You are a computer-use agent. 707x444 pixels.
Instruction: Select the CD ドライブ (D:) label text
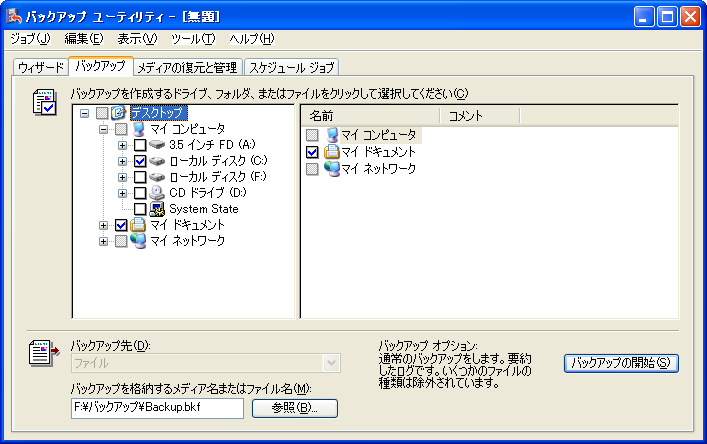pyautogui.click(x=208, y=193)
